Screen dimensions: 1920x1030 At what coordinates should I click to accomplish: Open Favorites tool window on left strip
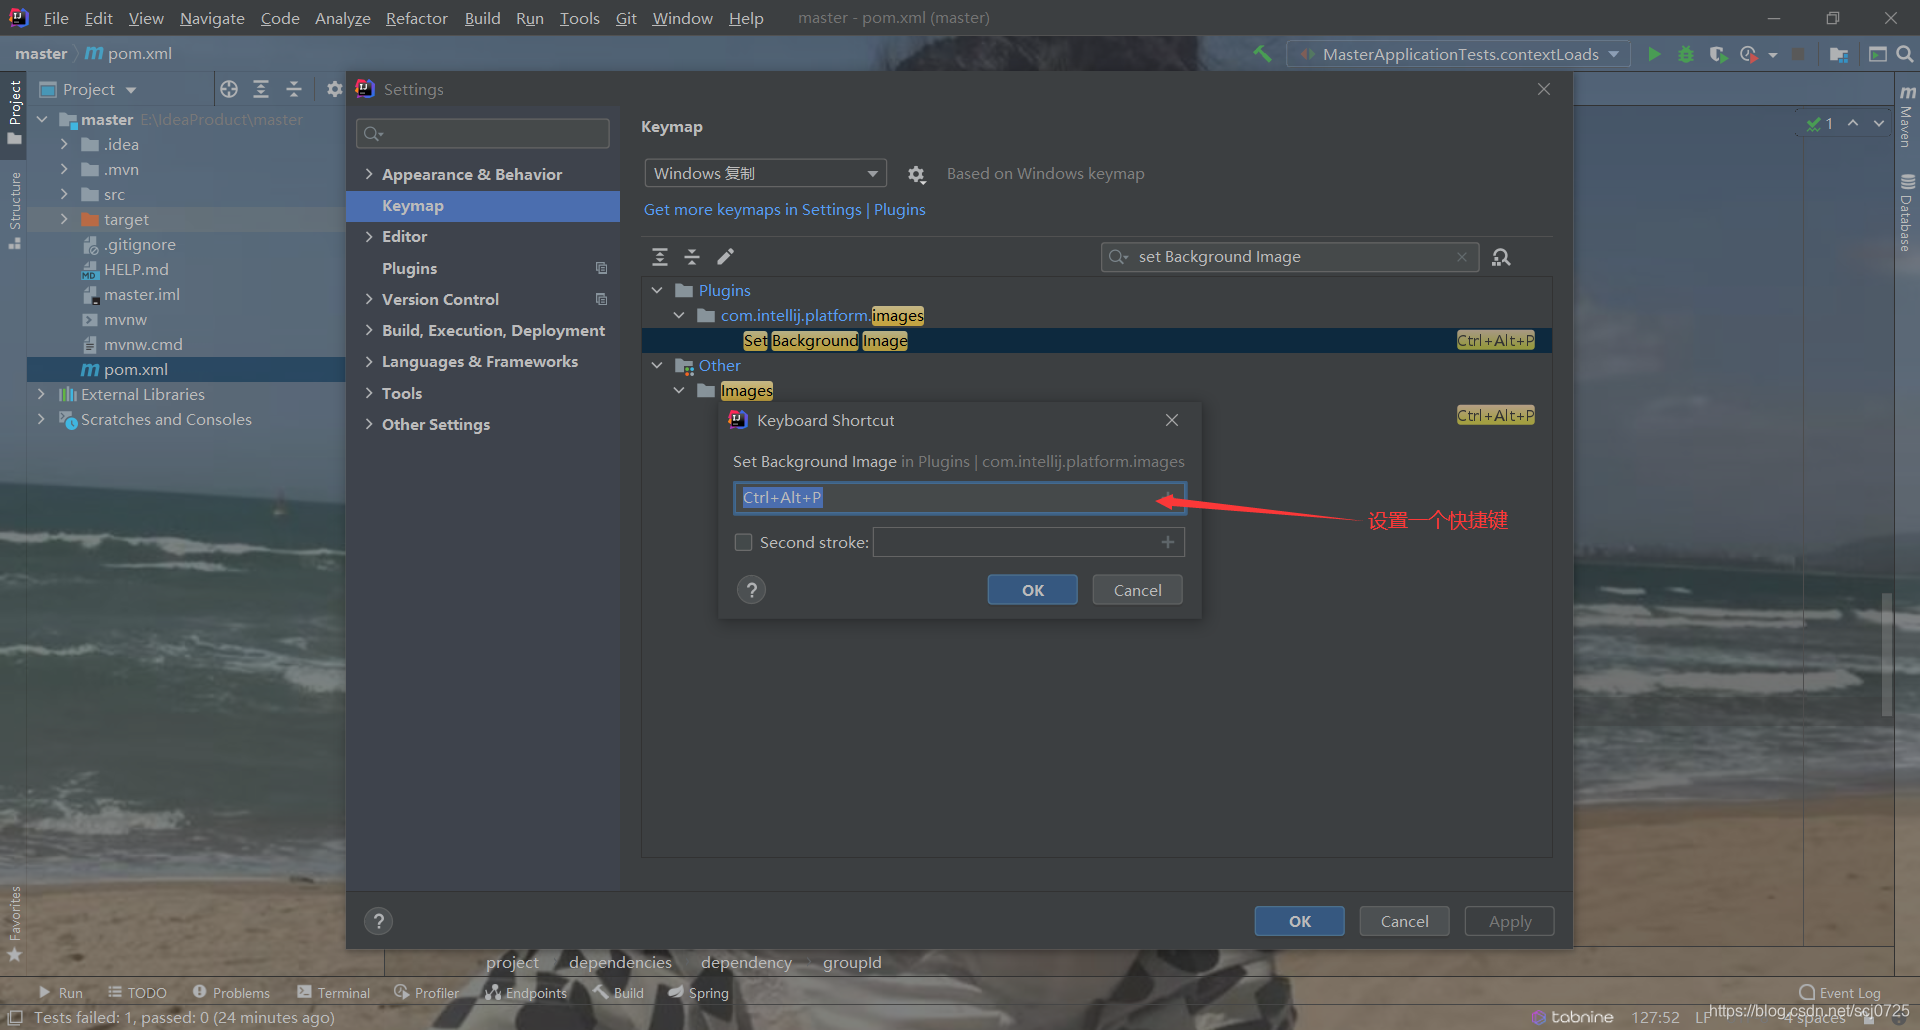click(14, 922)
